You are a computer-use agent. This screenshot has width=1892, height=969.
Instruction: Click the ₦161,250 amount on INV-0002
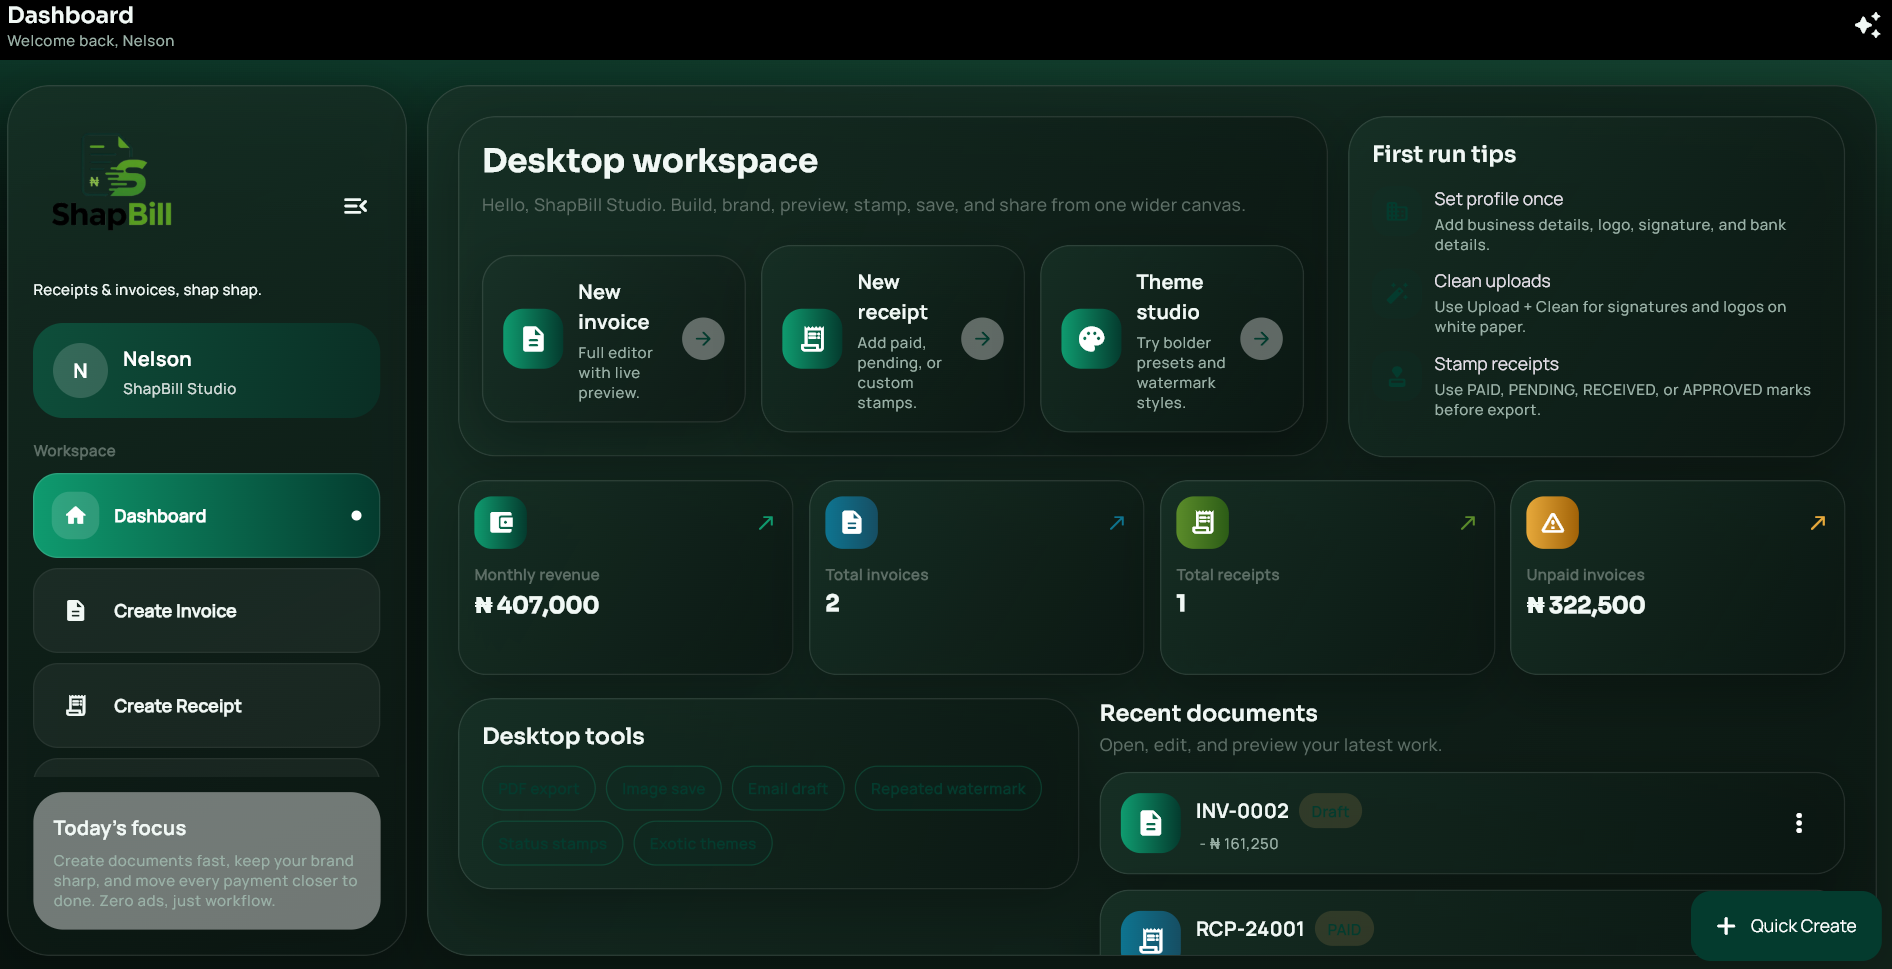coord(1243,844)
